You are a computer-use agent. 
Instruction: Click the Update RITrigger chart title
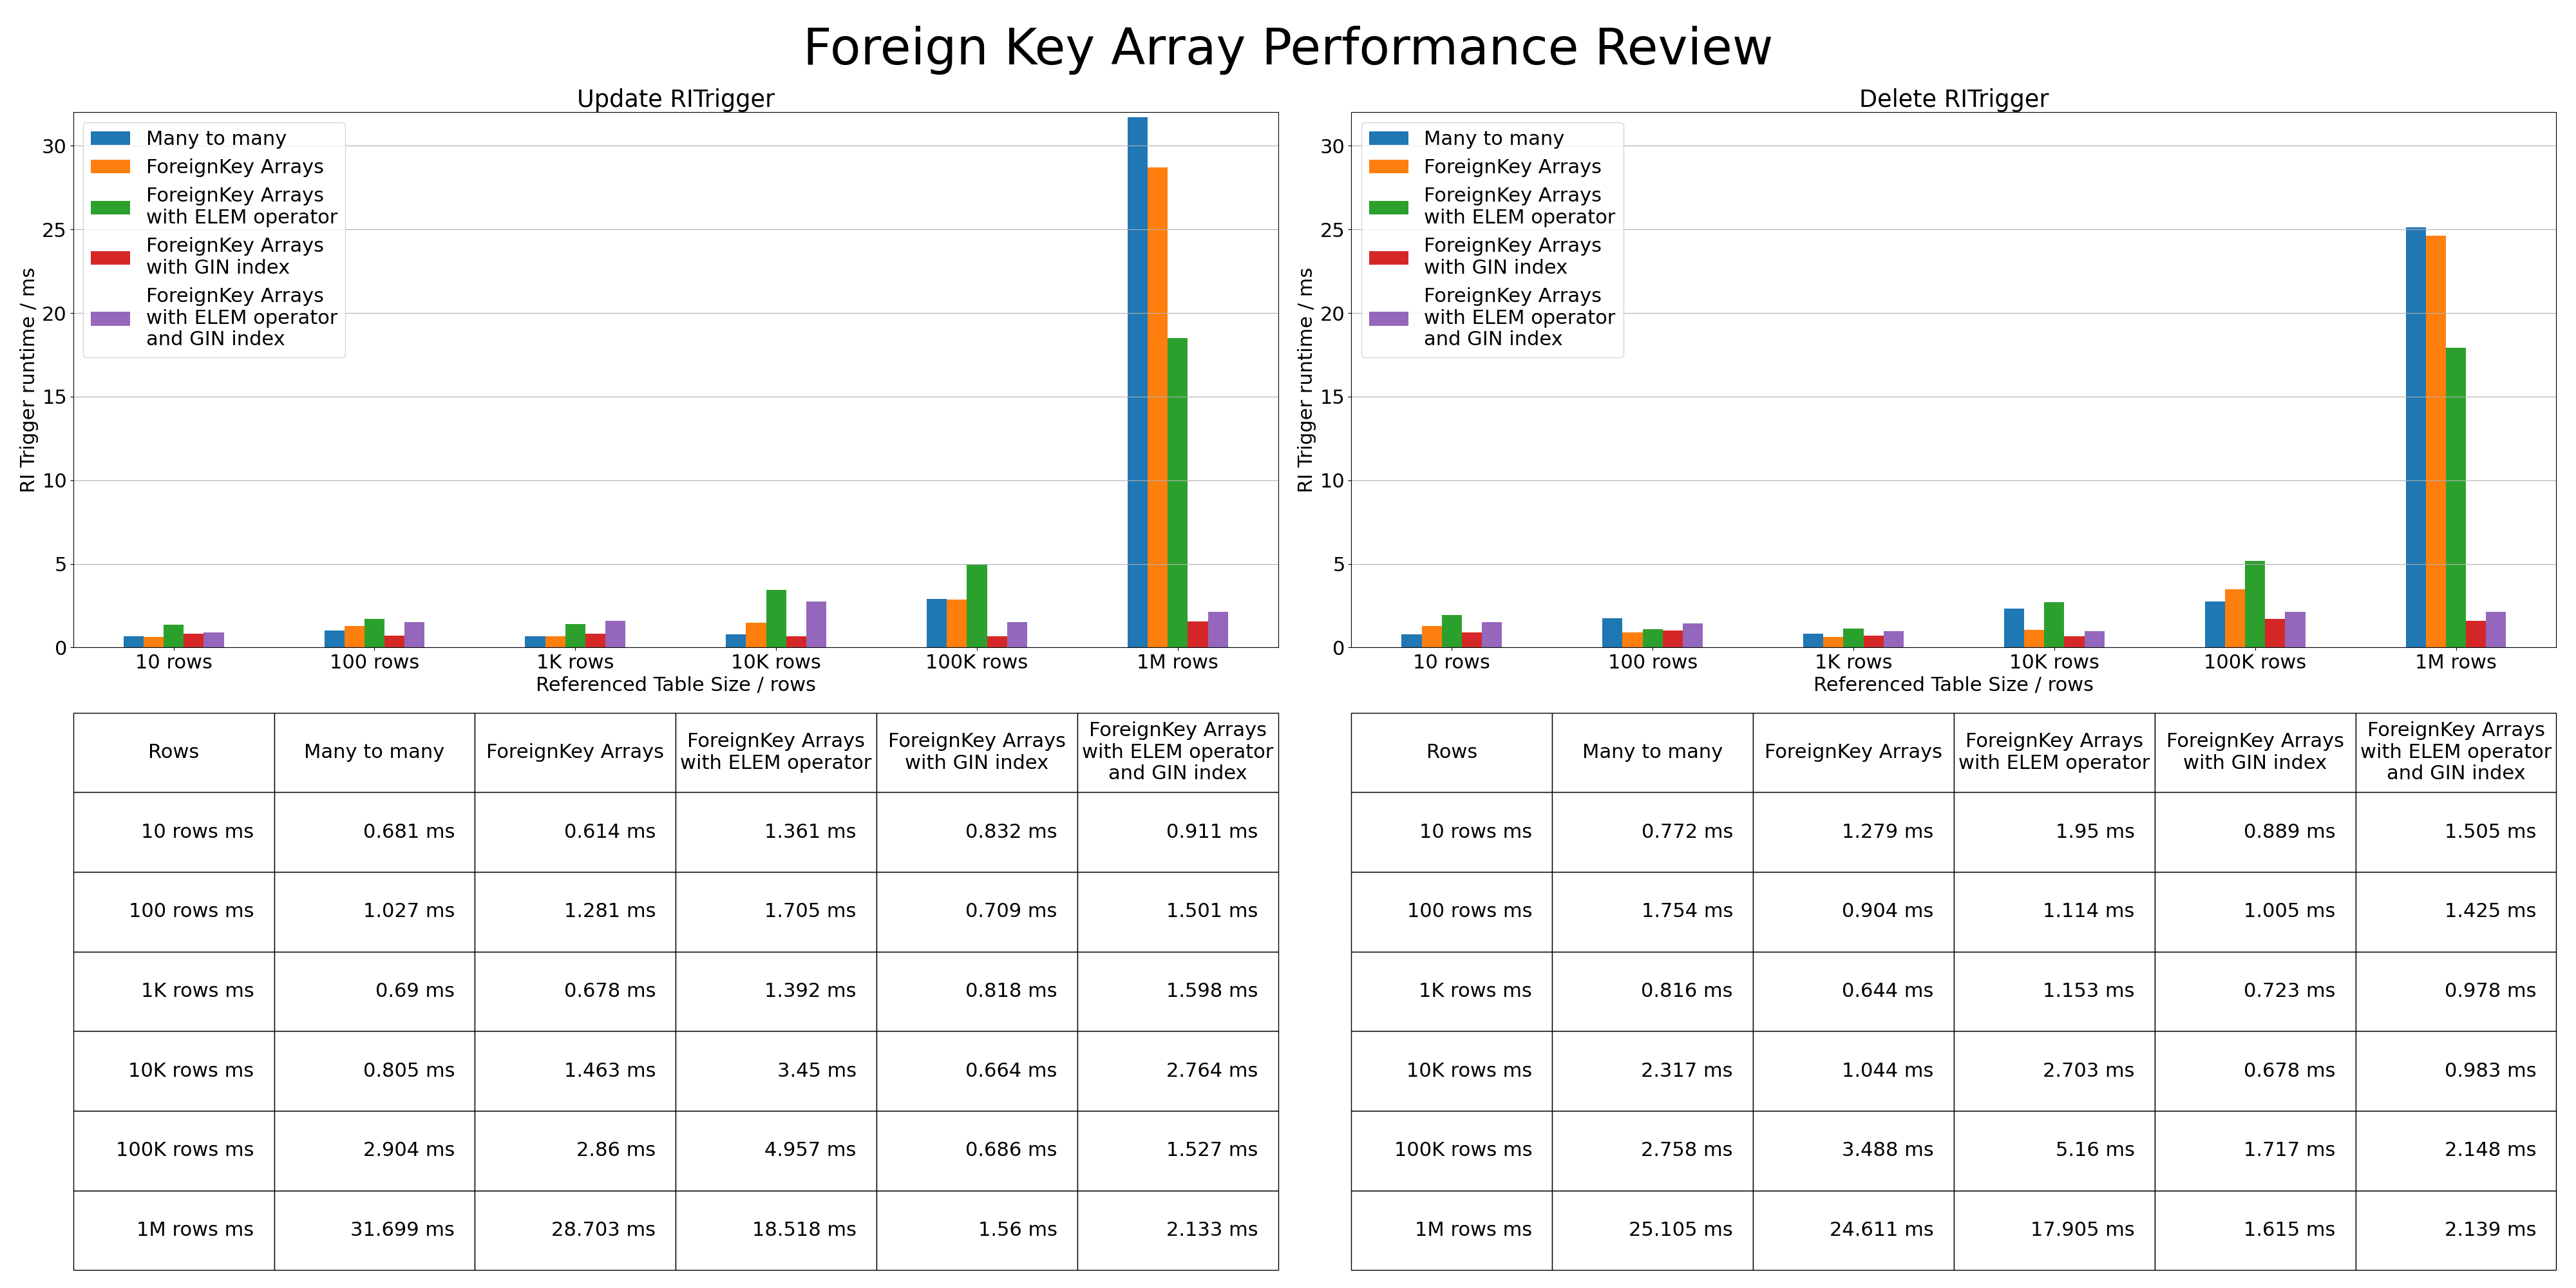pyautogui.click(x=675, y=99)
